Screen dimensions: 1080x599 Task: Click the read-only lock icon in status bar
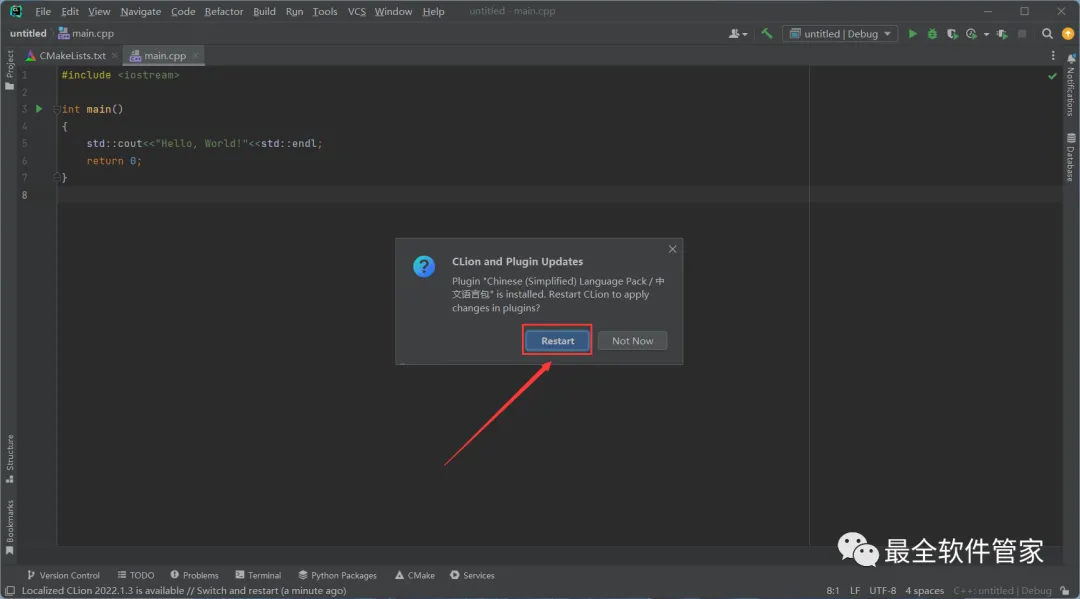click(x=1065, y=591)
